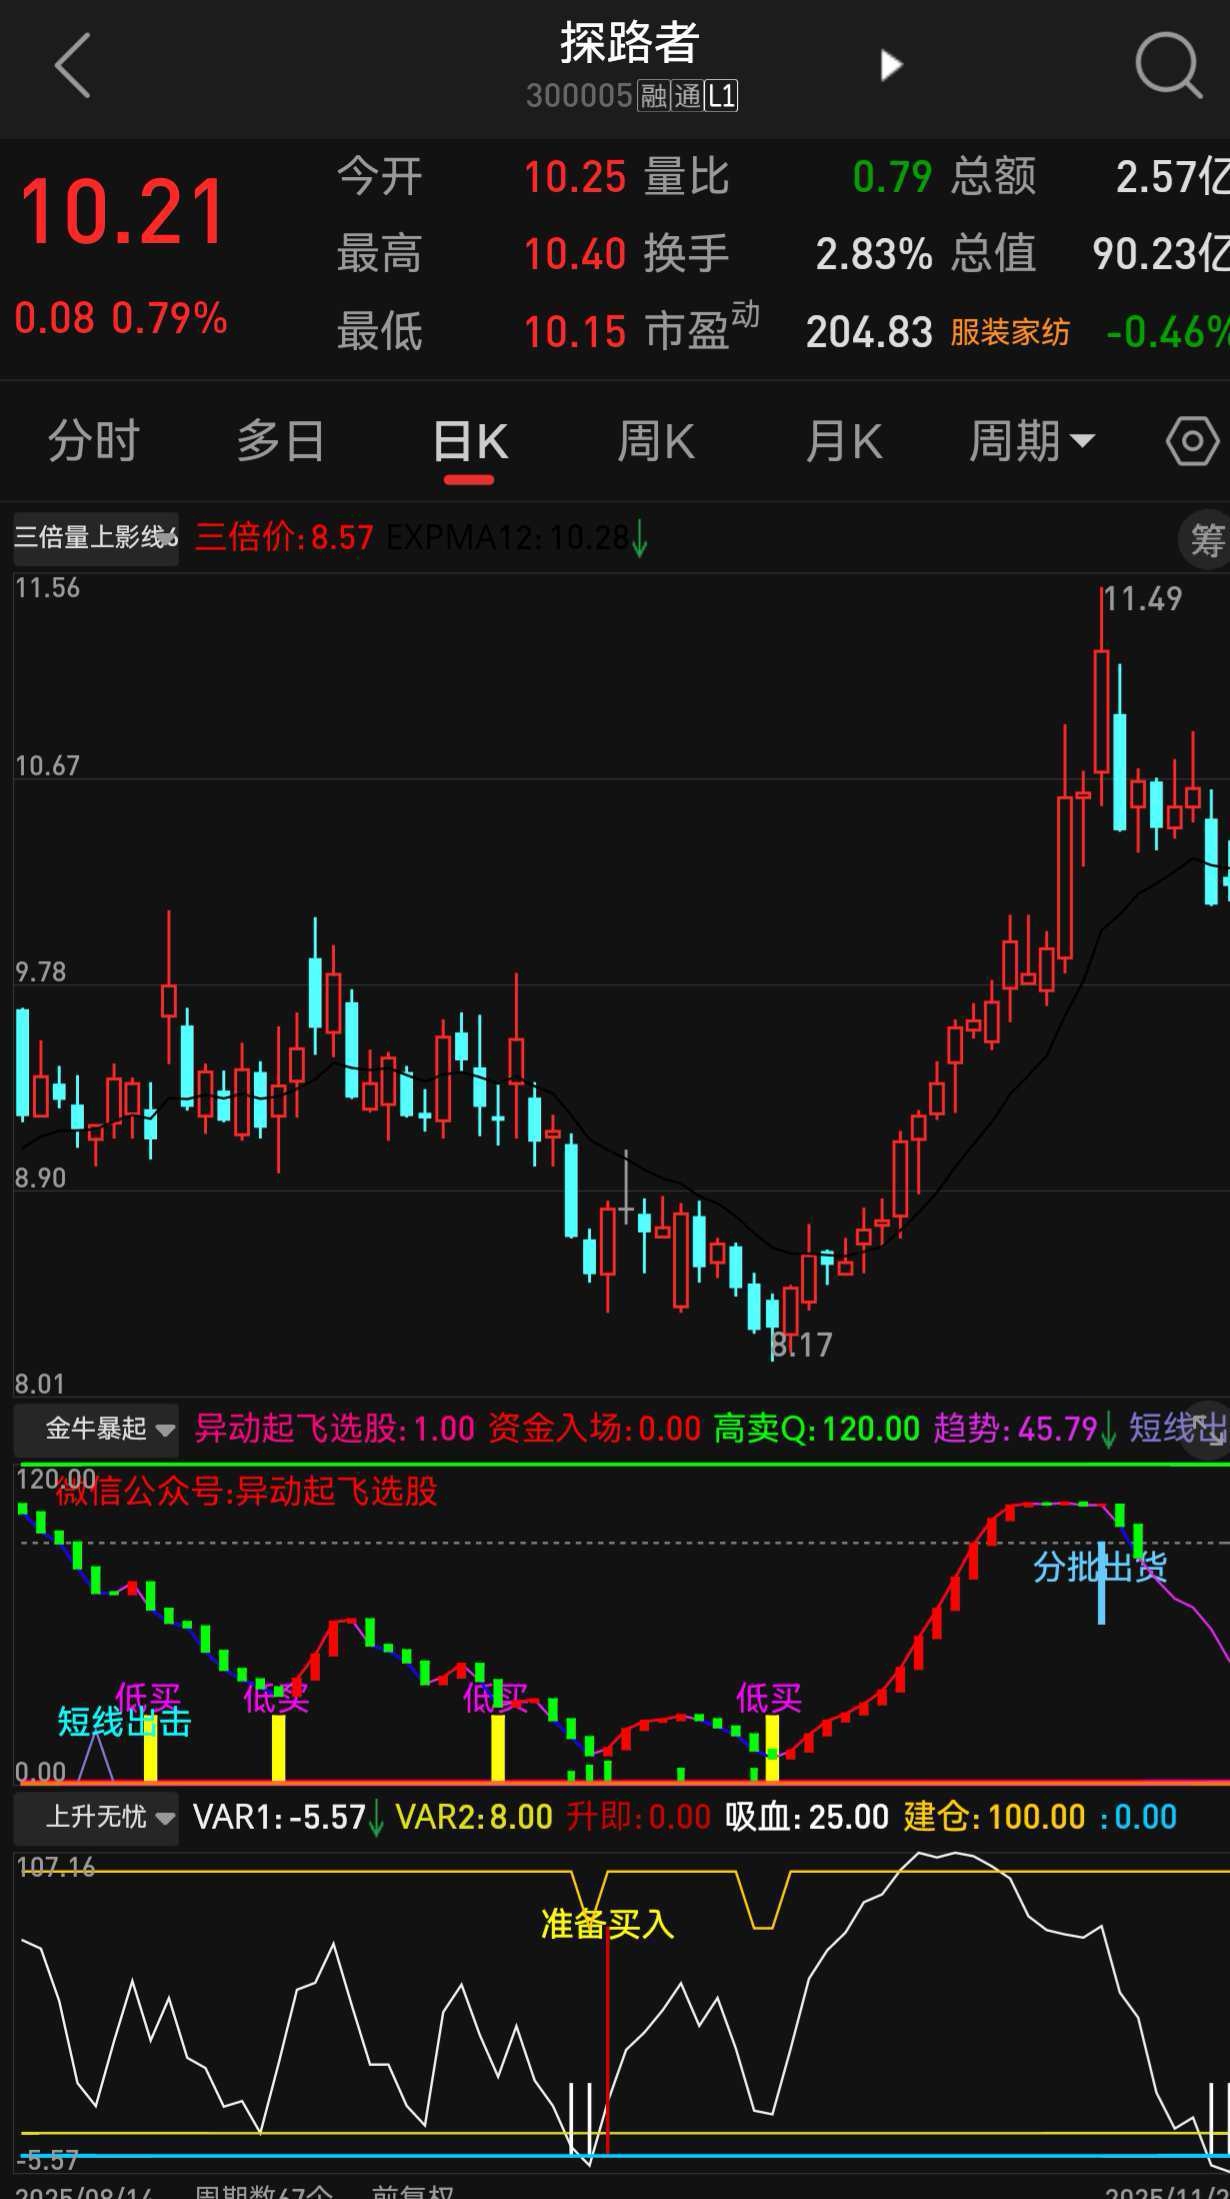Tap the 短线出击 signal label
The image size is (1230, 2199).
124,1722
